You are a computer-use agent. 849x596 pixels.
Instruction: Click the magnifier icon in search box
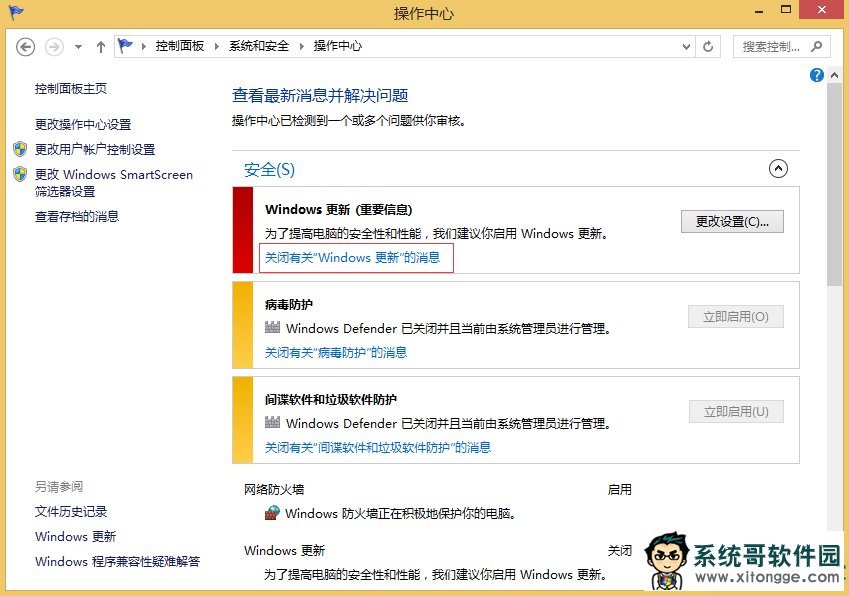[x=816, y=46]
